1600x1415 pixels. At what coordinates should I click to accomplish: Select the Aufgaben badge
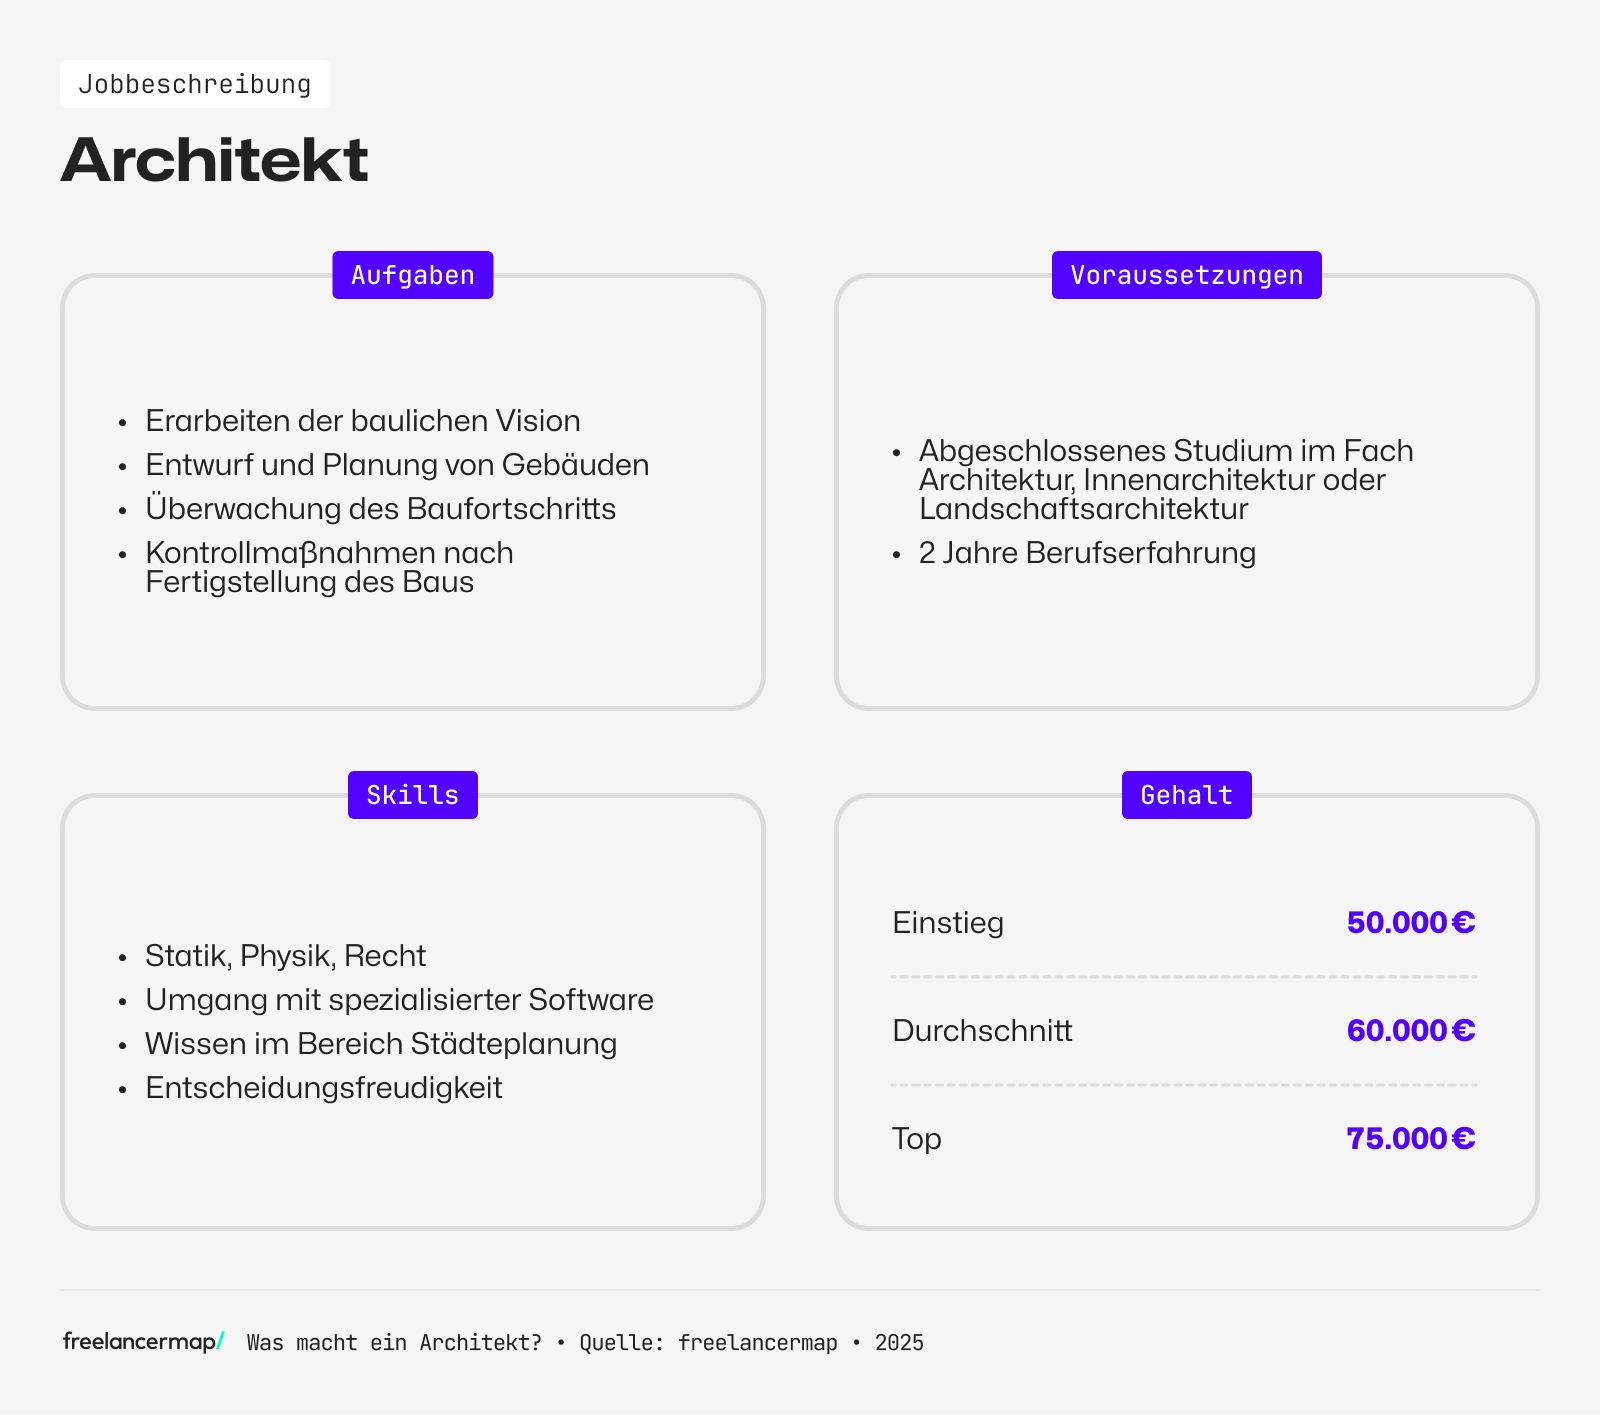413,275
